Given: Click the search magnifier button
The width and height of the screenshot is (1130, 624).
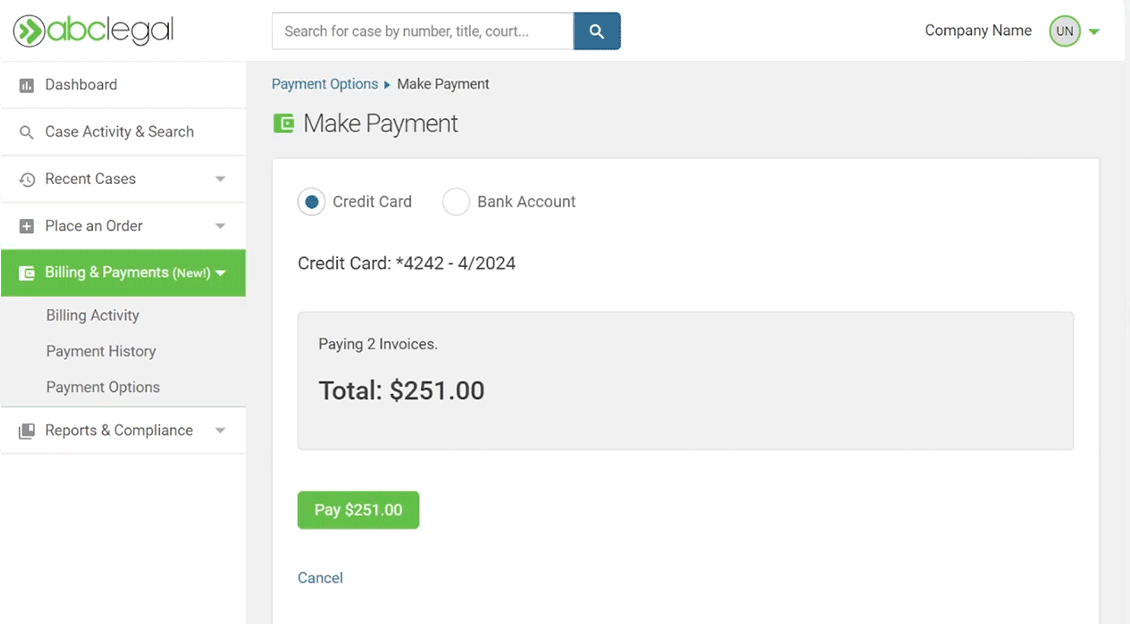Looking at the screenshot, I should [597, 31].
